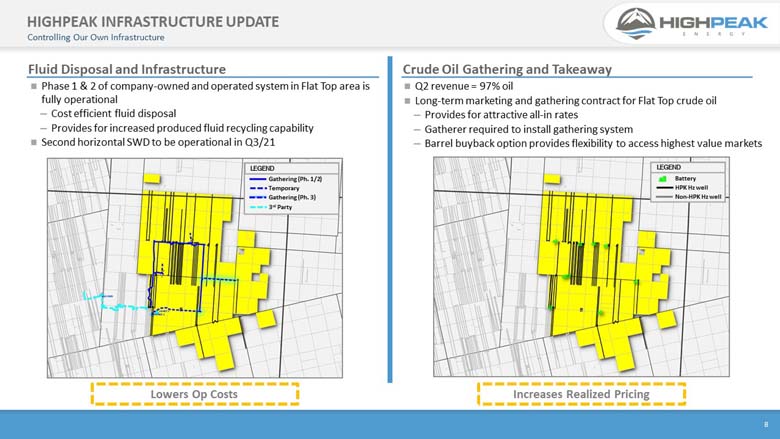Click the 'Phase 1 & 2 of company-owned' bullet
The width and height of the screenshot is (780, 439).
(205, 92)
